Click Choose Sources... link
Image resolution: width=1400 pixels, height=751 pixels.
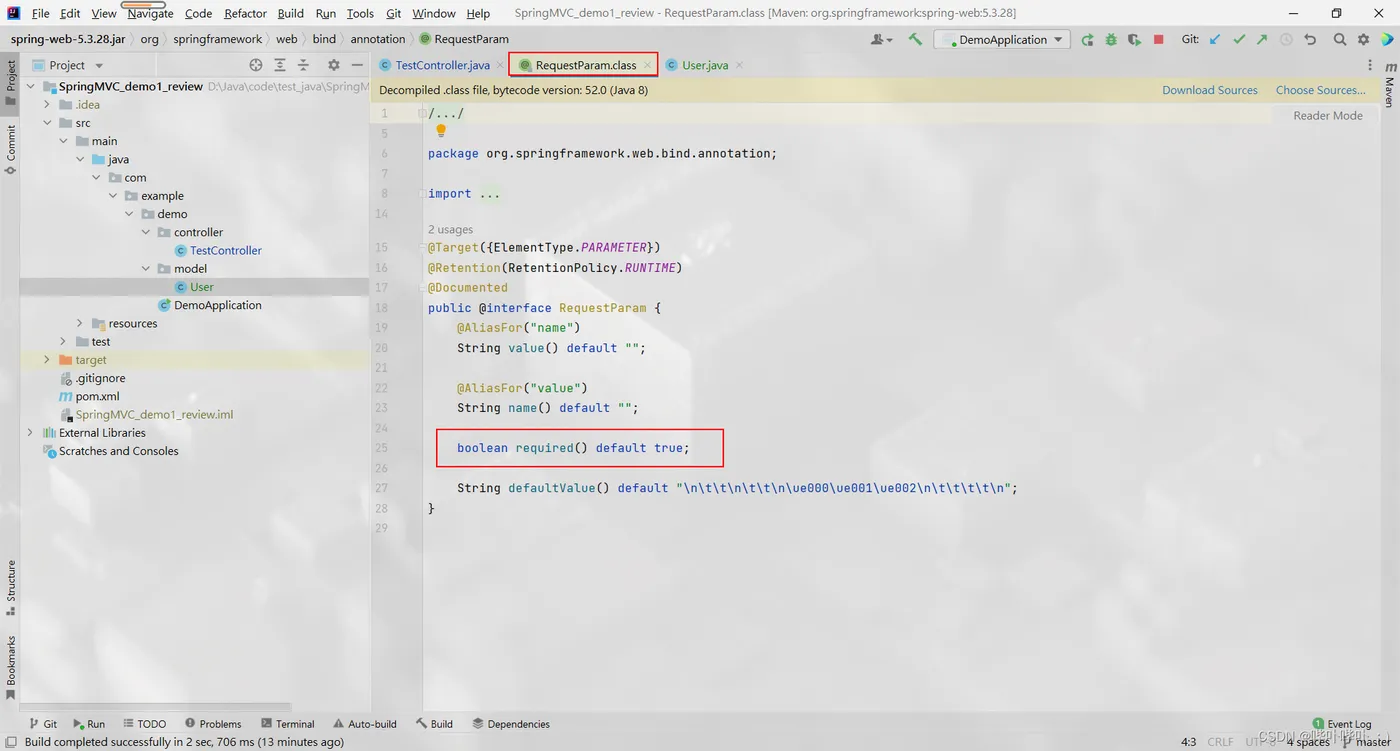point(1321,90)
